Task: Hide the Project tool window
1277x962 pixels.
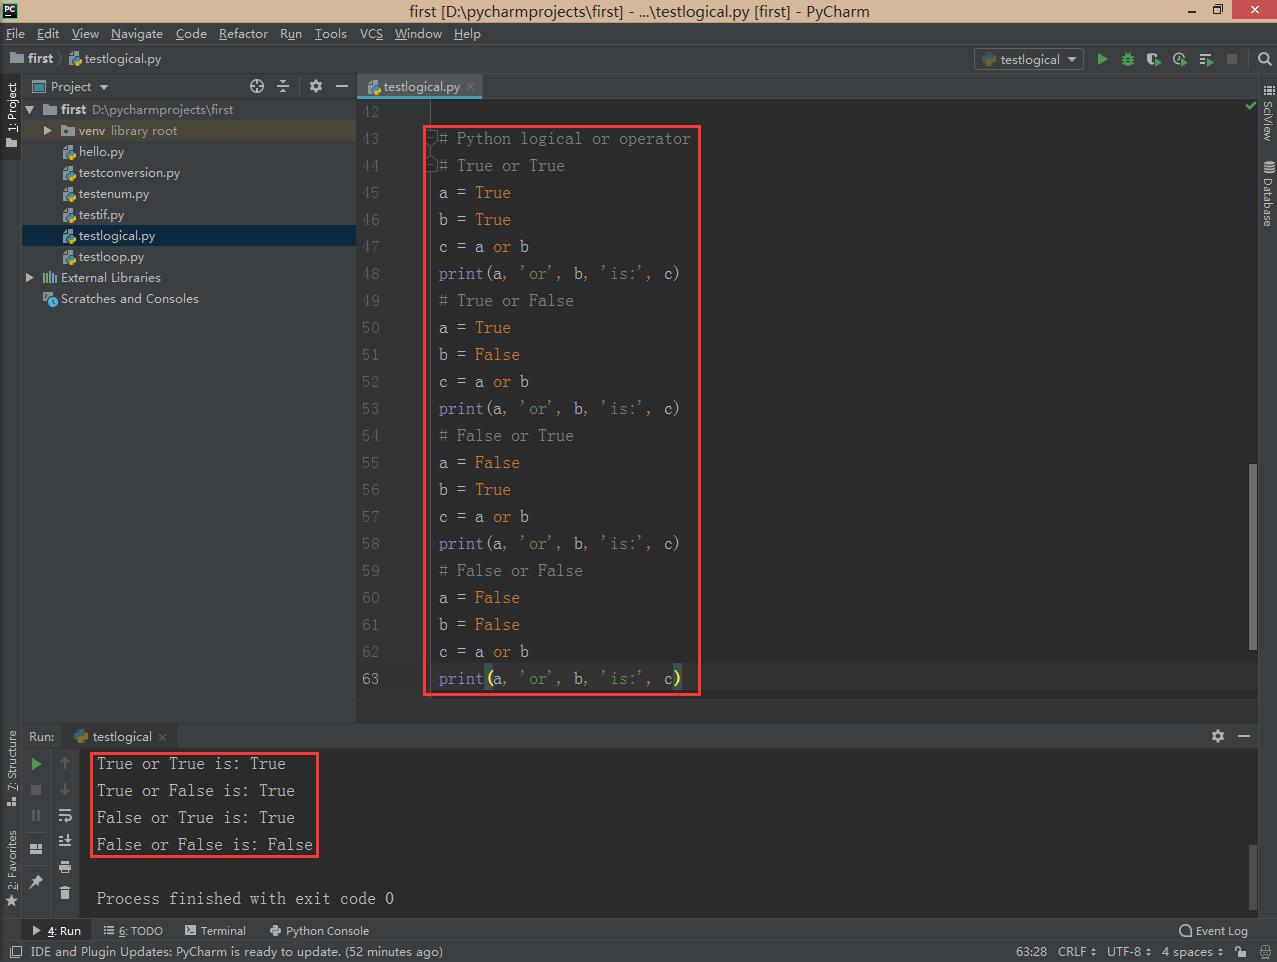Action: coord(342,86)
